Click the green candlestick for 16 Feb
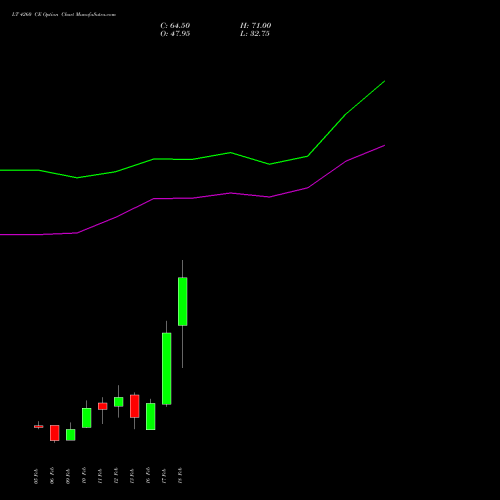The height and width of the screenshot is (500, 500). tap(151, 416)
